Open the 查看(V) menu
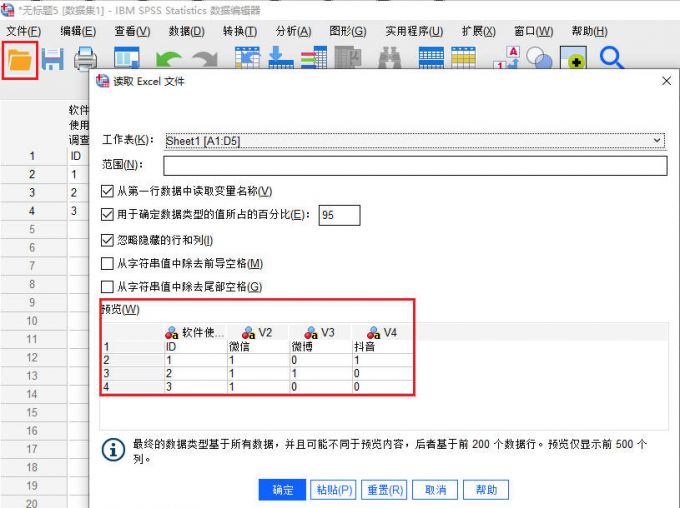This screenshot has width=680, height=508. tap(132, 31)
